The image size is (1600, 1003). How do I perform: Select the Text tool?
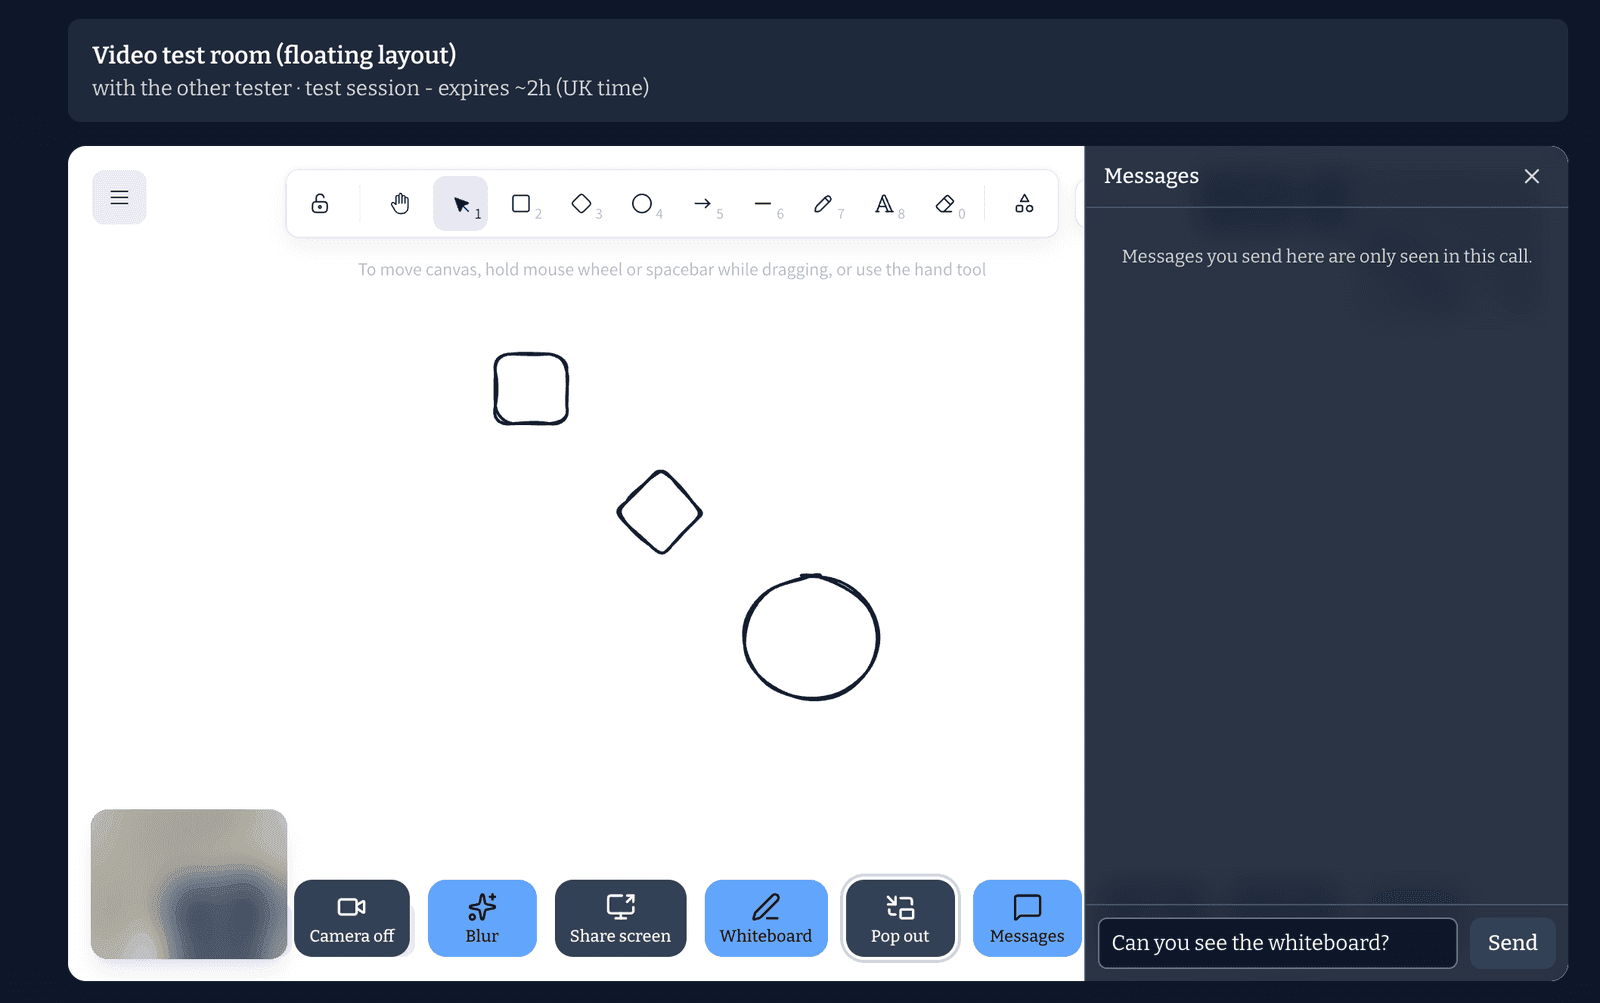[884, 204]
